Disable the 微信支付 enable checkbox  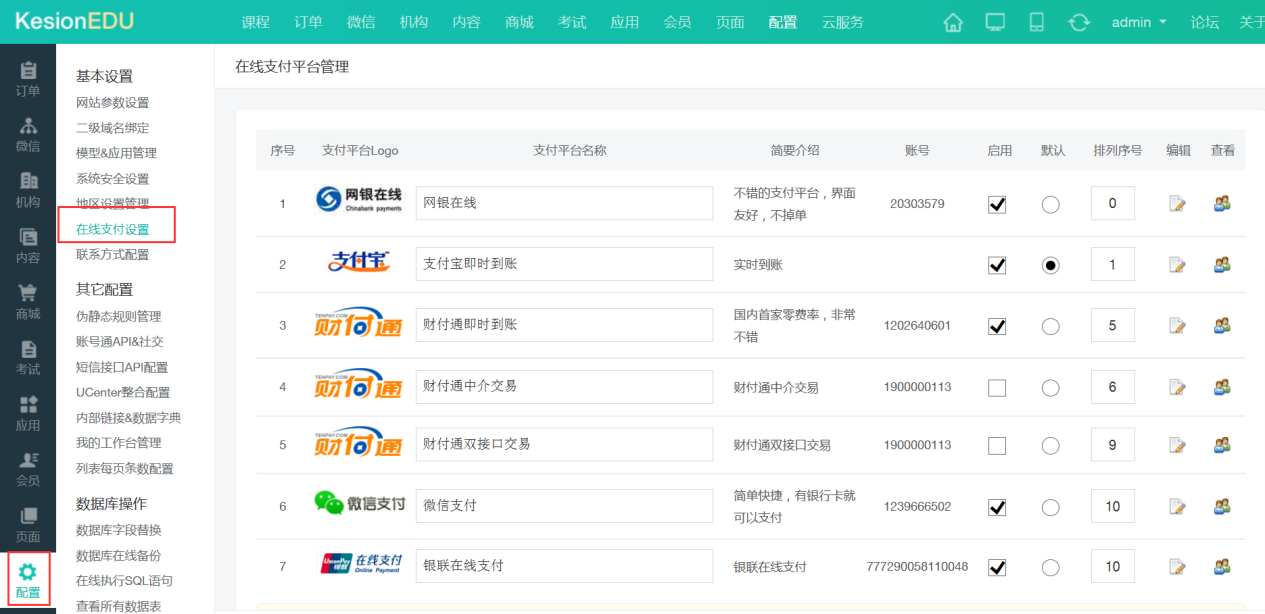click(x=996, y=506)
